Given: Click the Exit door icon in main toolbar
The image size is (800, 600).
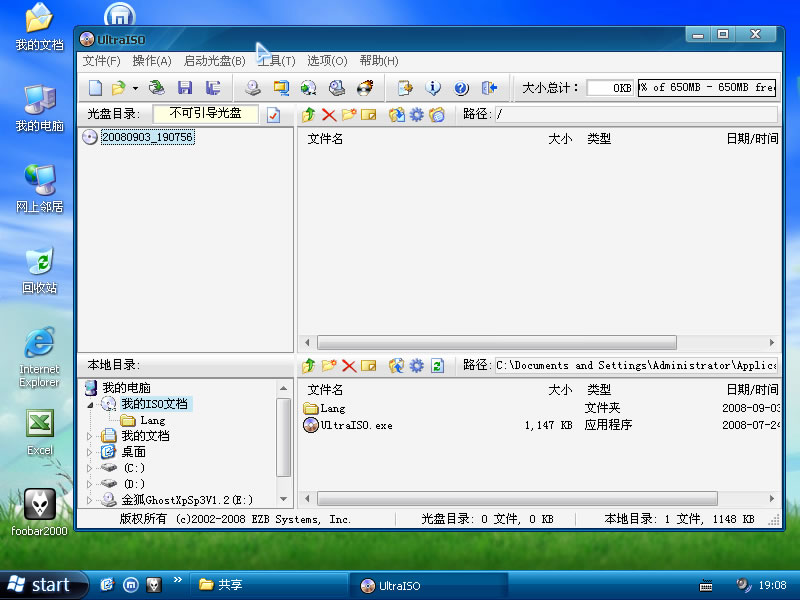Looking at the screenshot, I should click(489, 88).
